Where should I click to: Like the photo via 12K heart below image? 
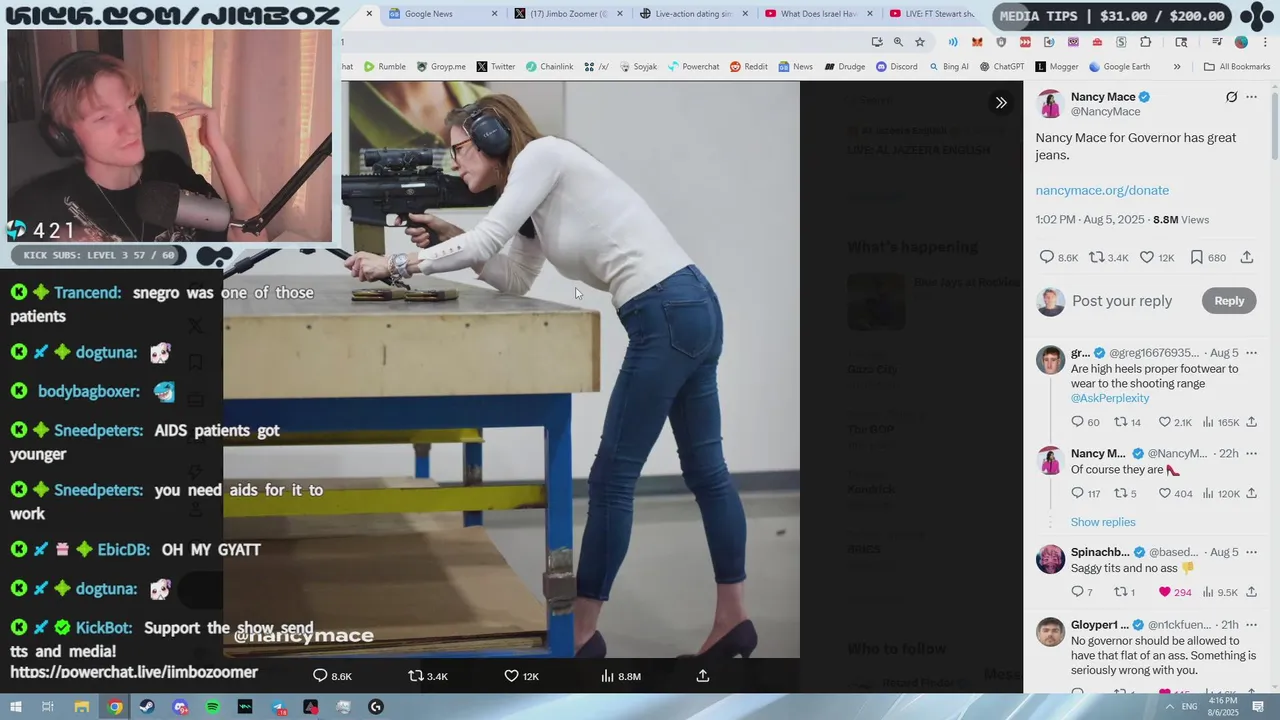(511, 676)
